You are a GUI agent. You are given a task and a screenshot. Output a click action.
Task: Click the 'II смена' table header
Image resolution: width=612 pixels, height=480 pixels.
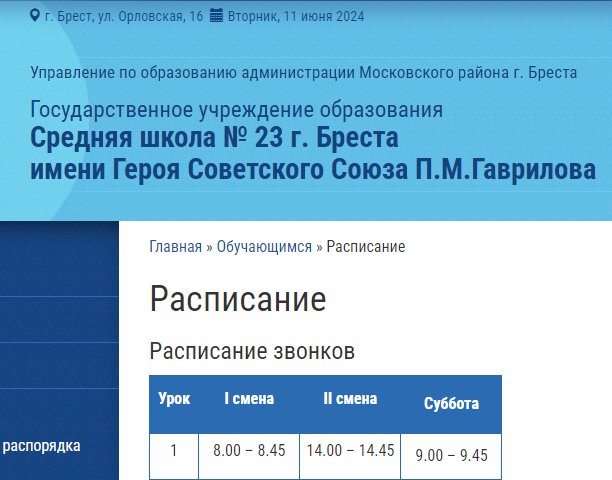350,399
